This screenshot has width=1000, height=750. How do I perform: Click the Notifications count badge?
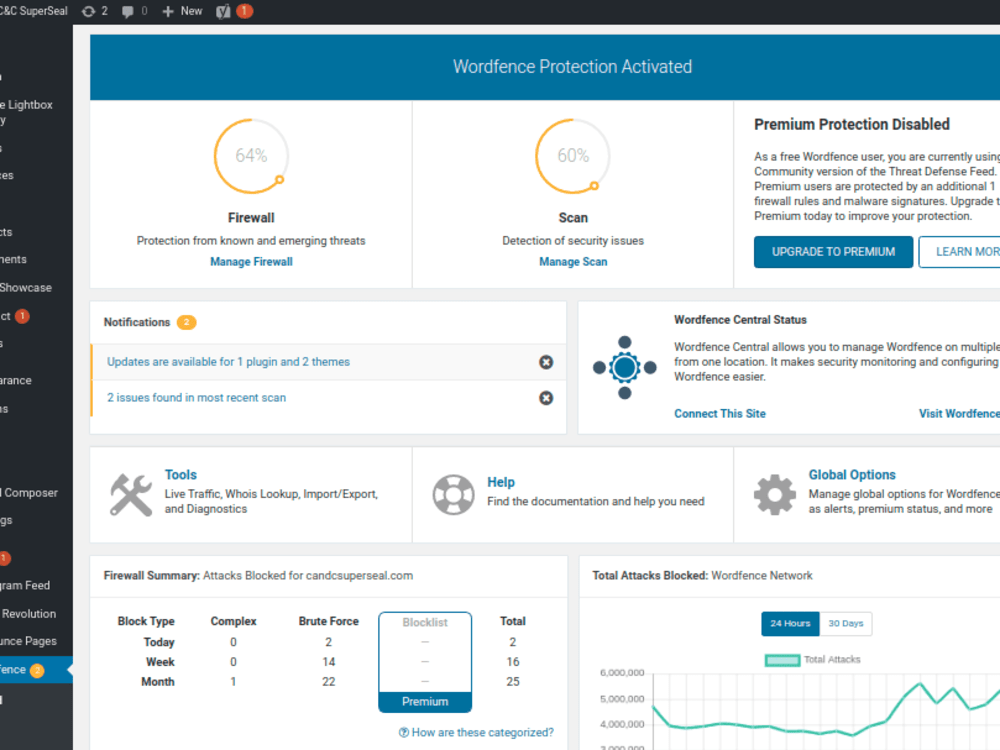click(186, 322)
